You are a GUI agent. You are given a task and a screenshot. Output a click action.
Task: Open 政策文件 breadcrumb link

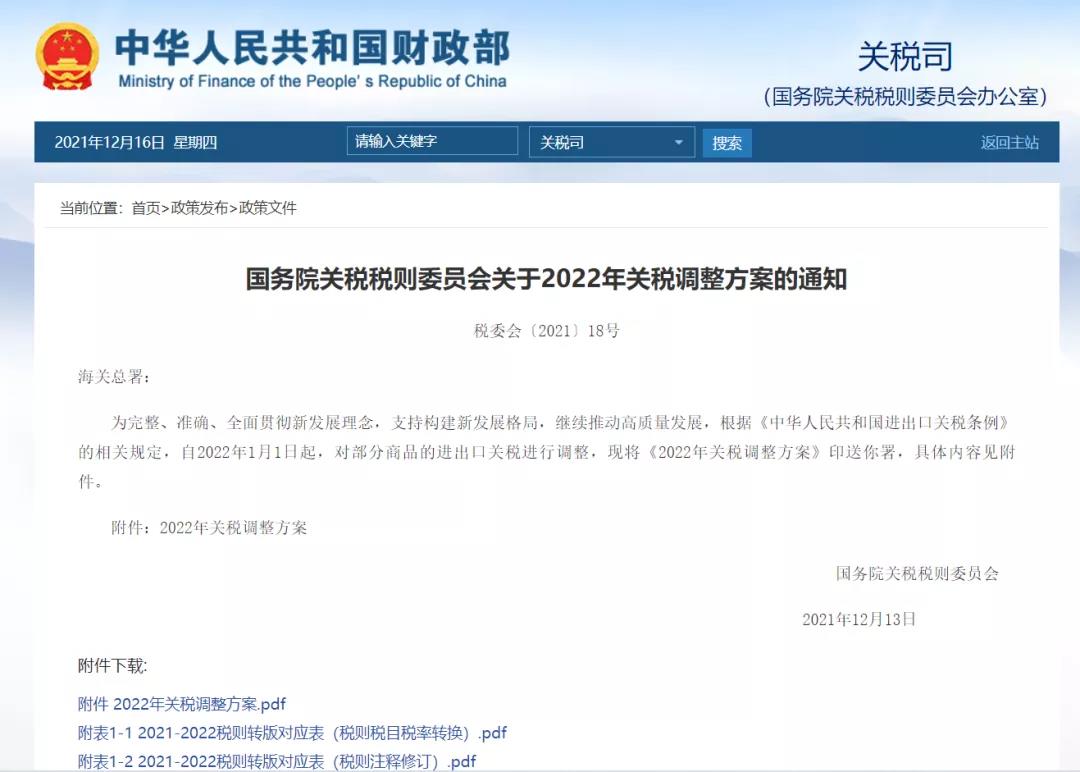pos(268,208)
